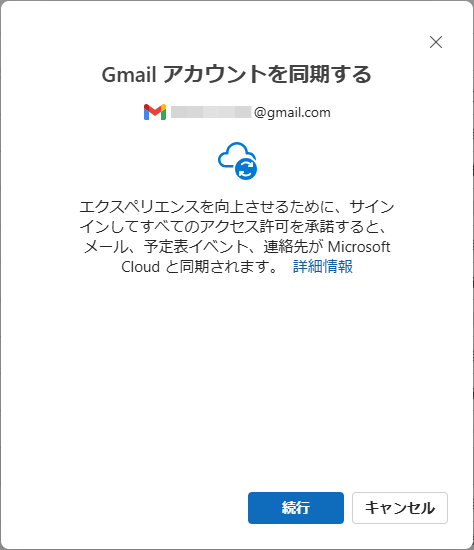Screen dimensions: 474x550
Task: Click the word Gmail in the heading
Action: [129, 75]
